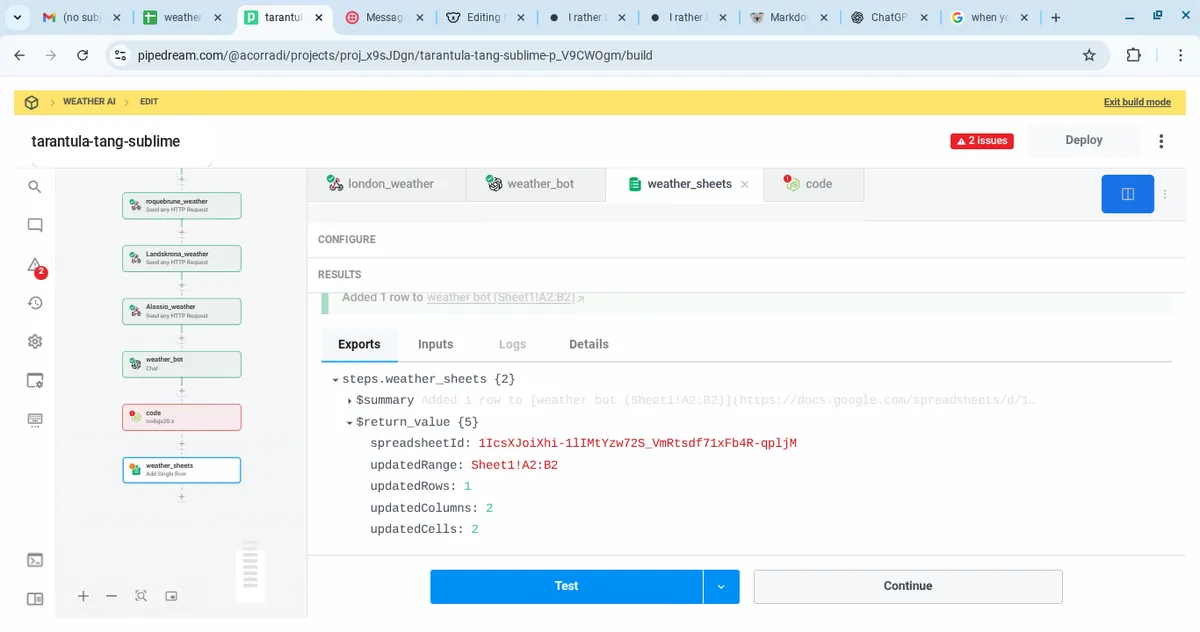Open the terminal console icon

pyautogui.click(x=35, y=560)
